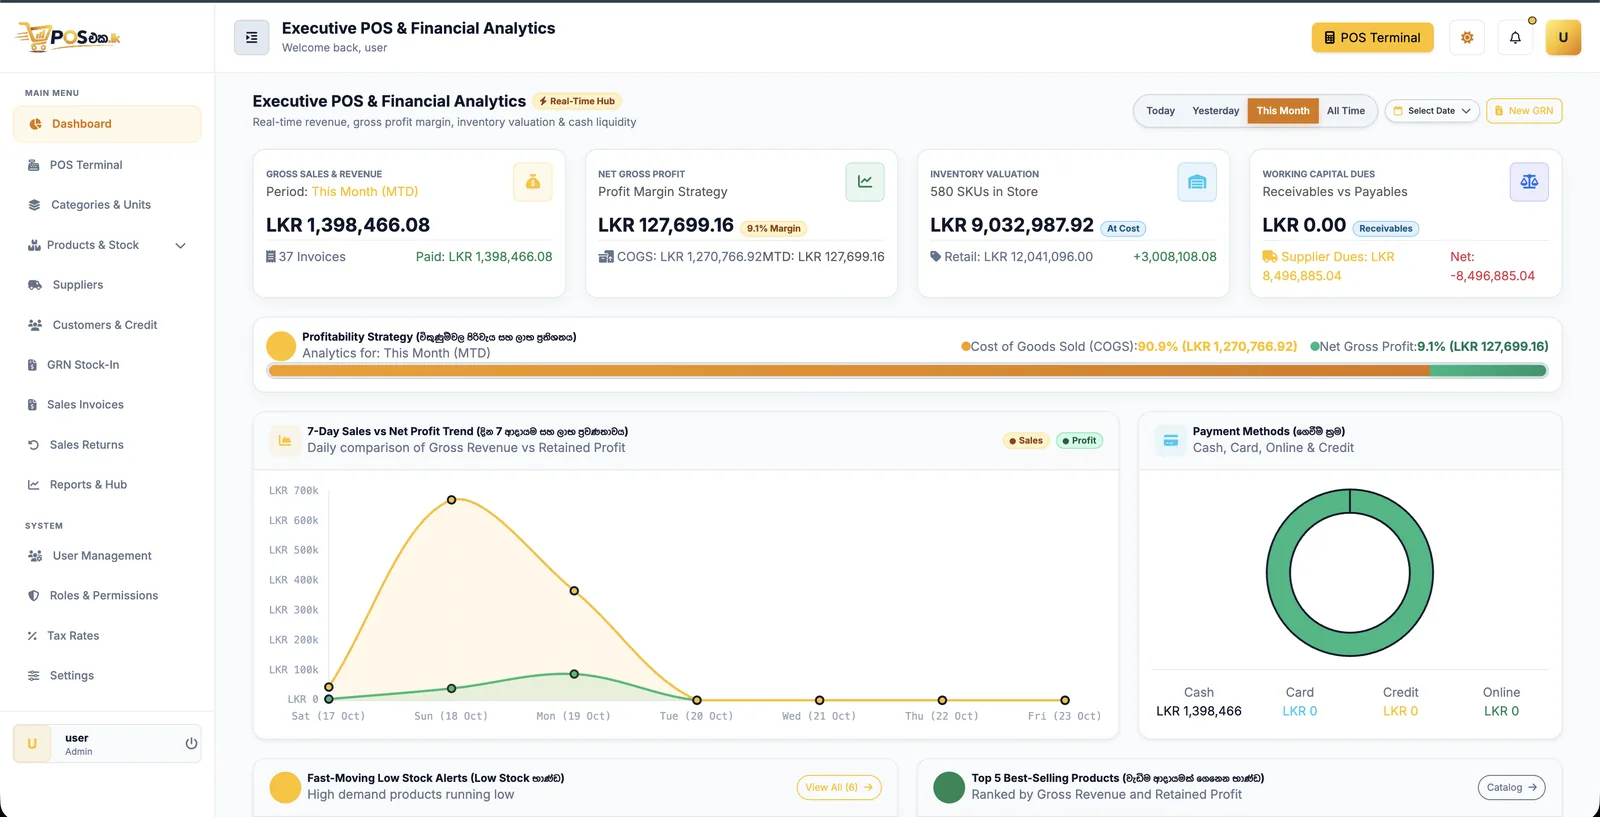Click the balance scale icon in Working Capital card

[x=1529, y=182]
